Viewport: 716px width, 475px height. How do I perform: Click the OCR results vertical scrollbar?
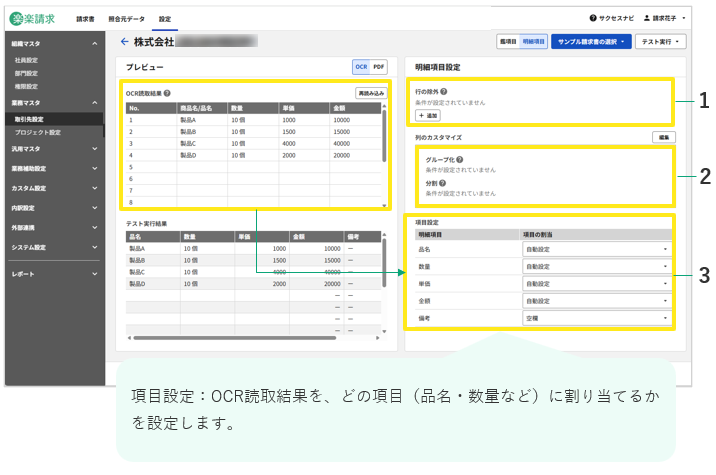pos(384,135)
